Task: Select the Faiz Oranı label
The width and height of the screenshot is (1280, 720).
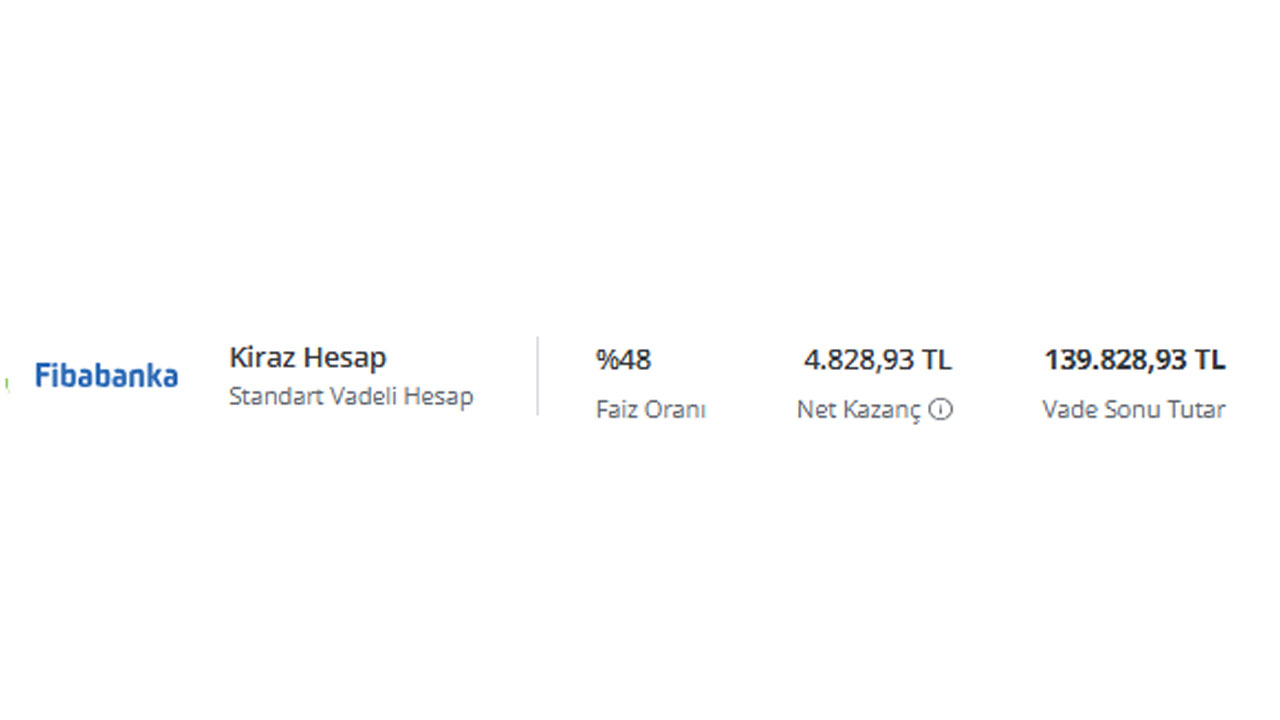Action: point(651,409)
